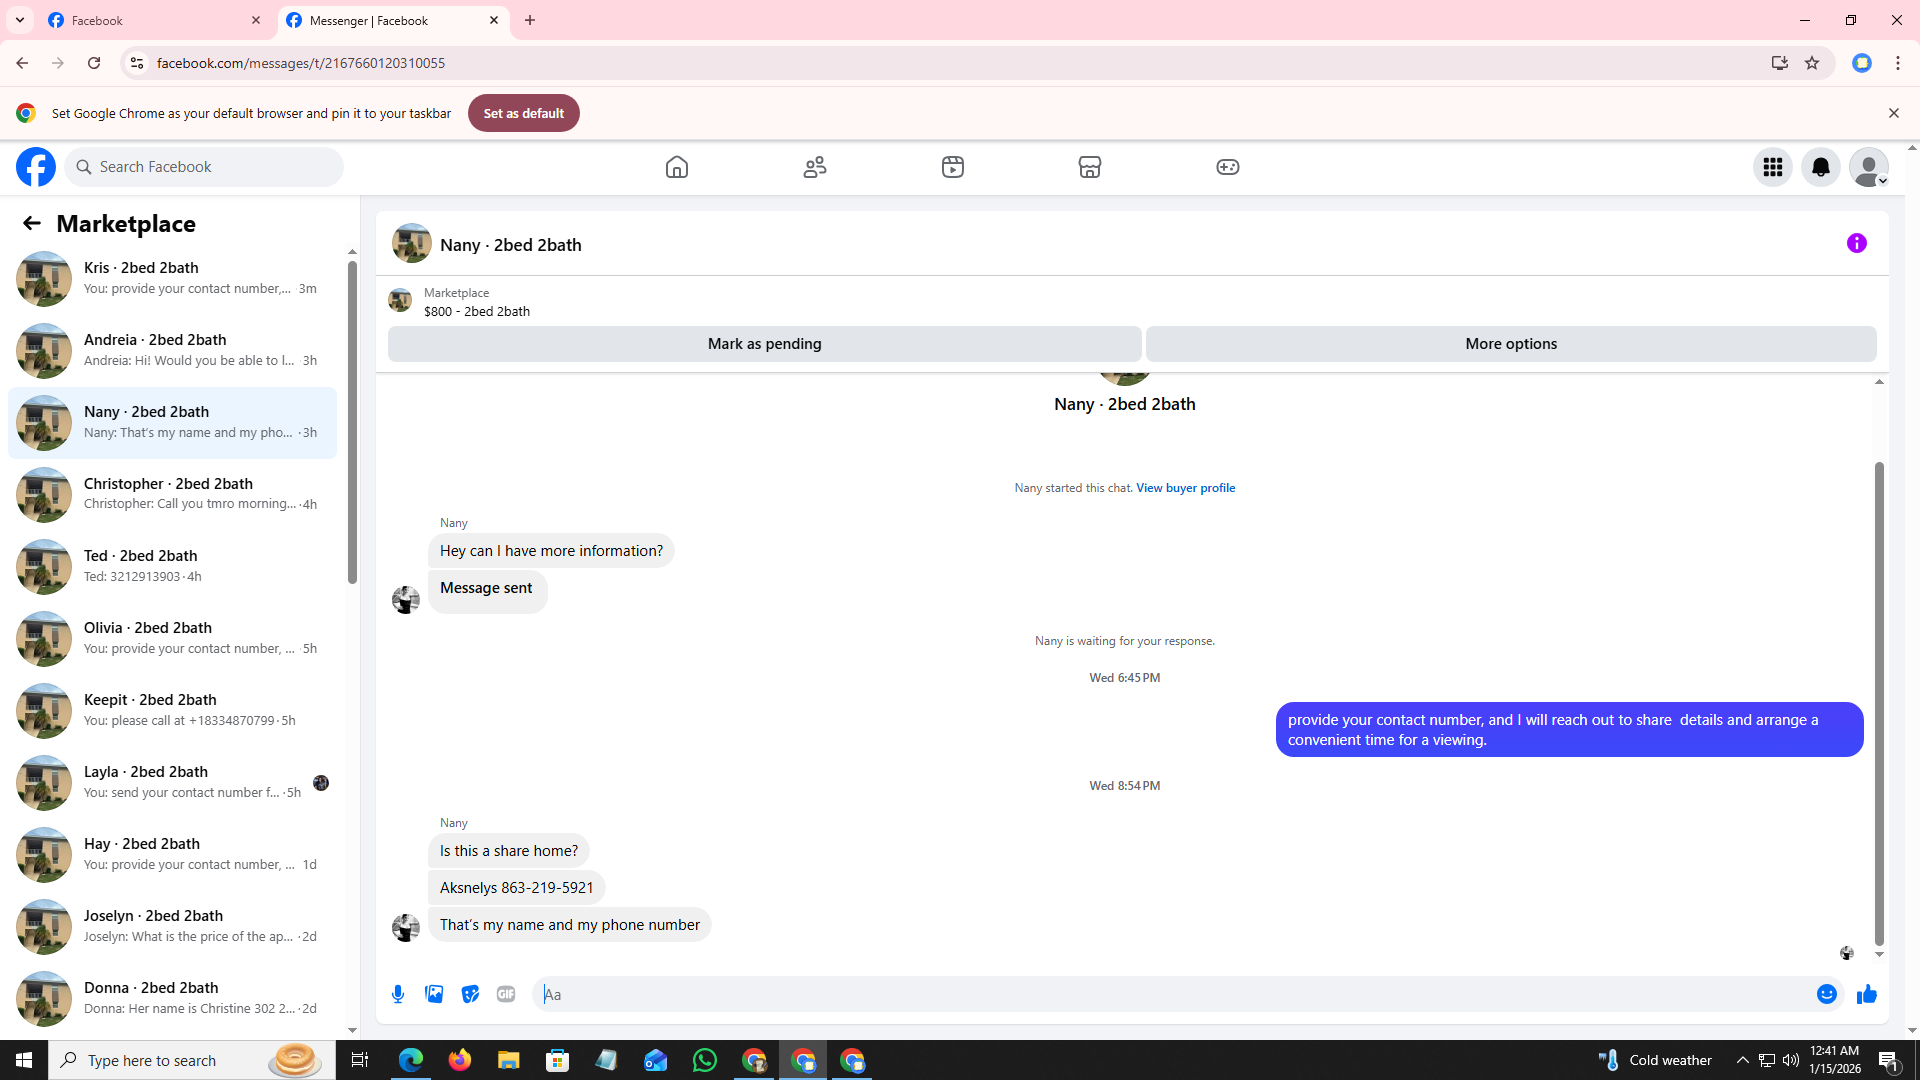This screenshot has width=1920, height=1080.
Task: Expand the Chrome tab search dropdown
Action: [20, 20]
